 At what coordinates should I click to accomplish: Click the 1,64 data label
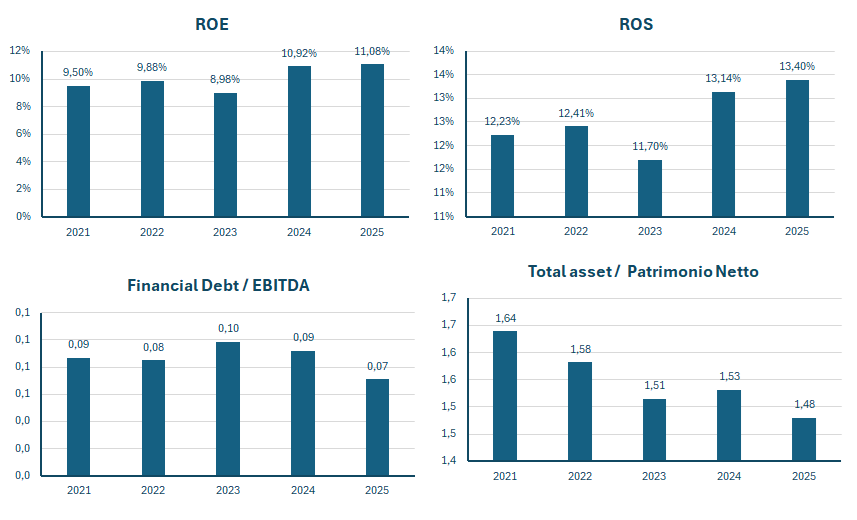tap(506, 318)
